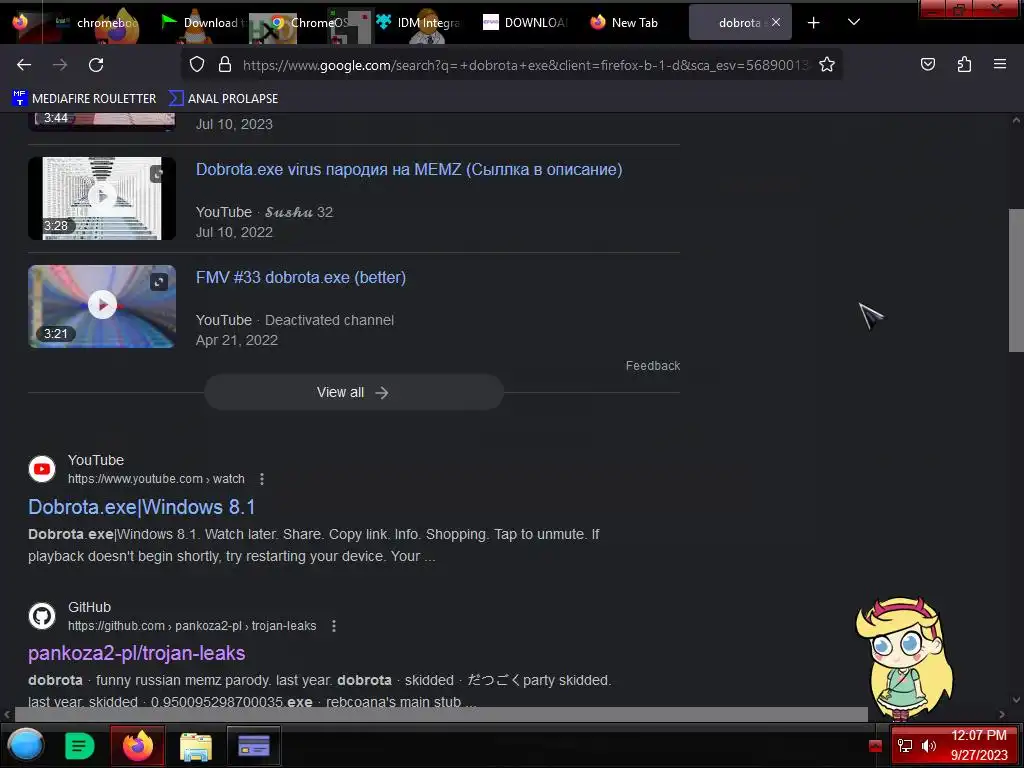This screenshot has height=768, width=1024.
Task: Close the dobrota tab
Action: [776, 22]
